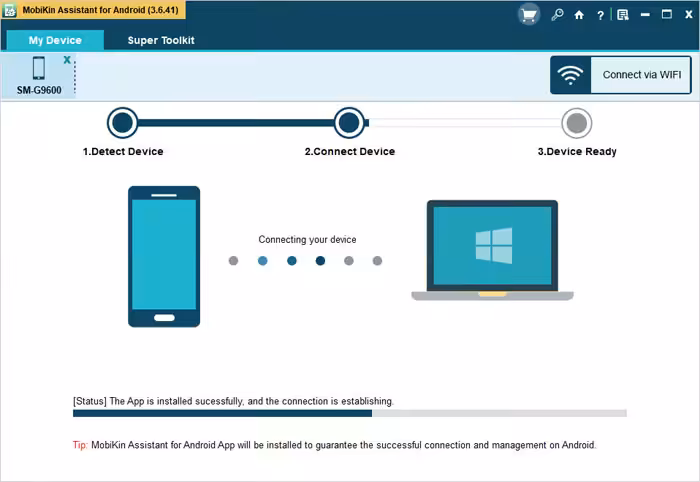Screen dimensions: 700x482
Task: Close the SM-G9600 device tab
Action: click(67, 60)
